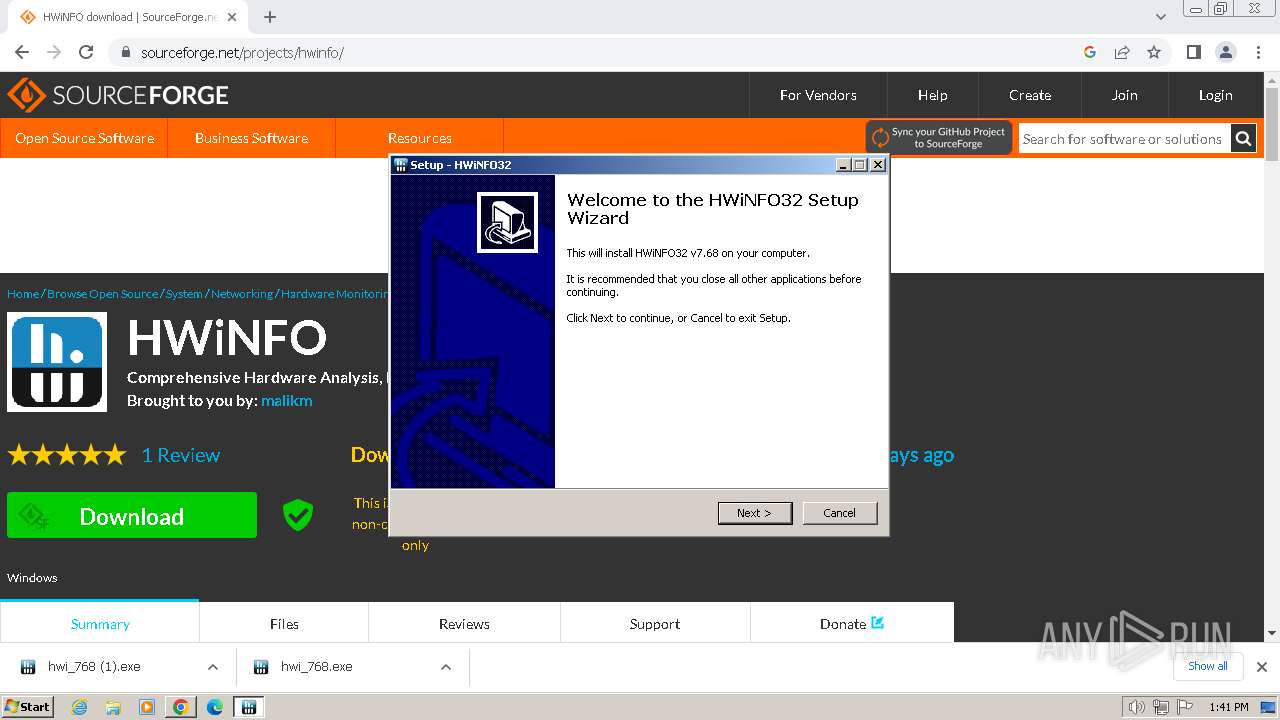Click Login in top navigation

(1215, 95)
